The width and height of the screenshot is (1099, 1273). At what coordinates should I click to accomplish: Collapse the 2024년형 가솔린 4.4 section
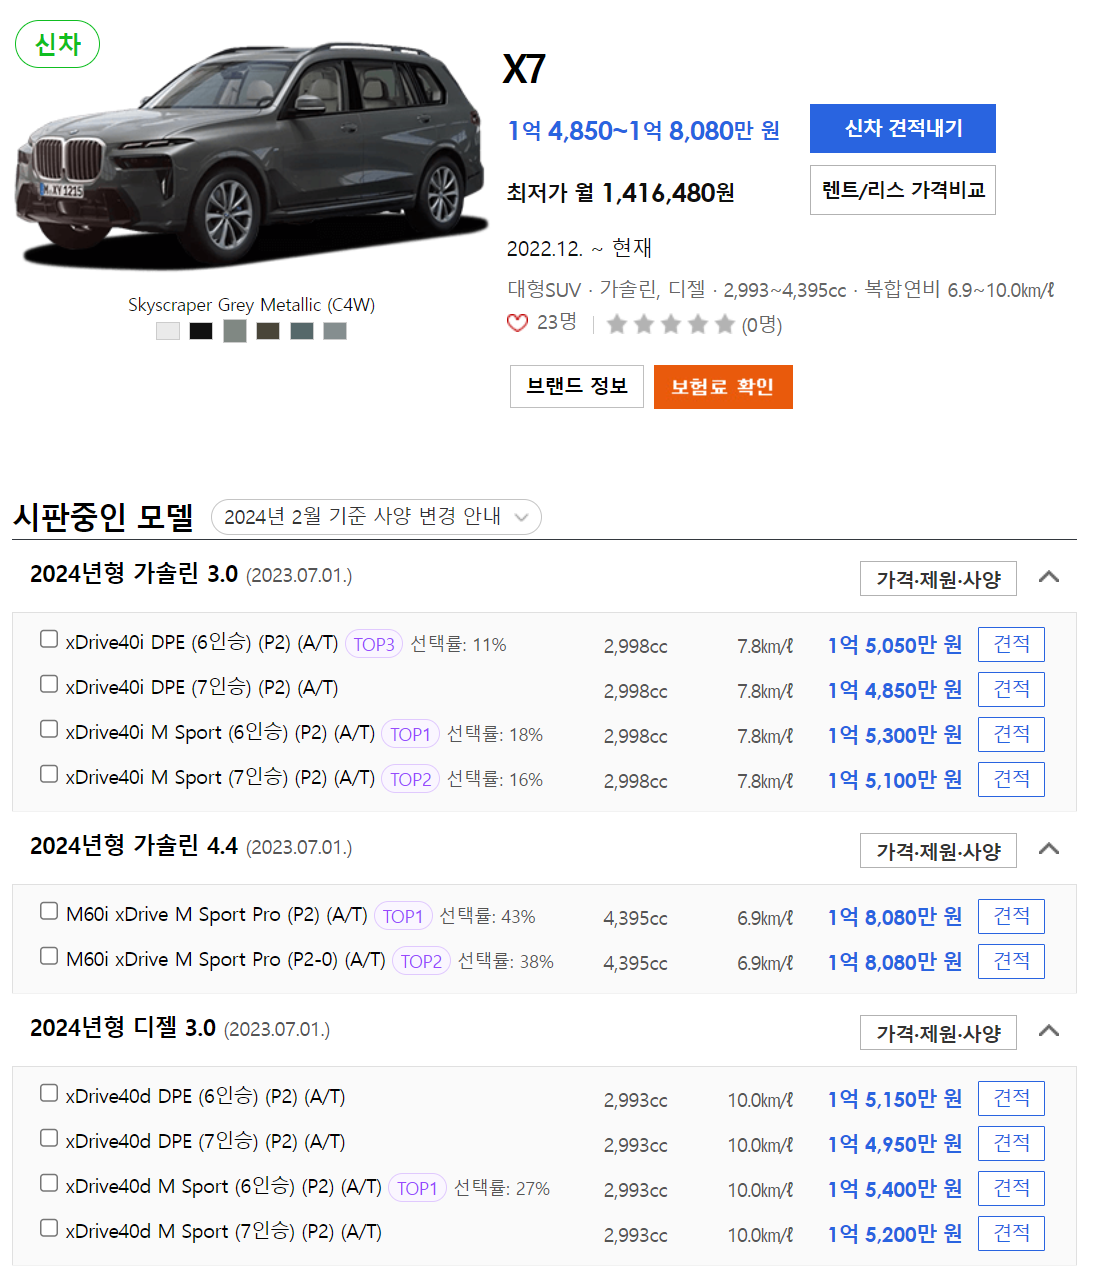[1049, 849]
